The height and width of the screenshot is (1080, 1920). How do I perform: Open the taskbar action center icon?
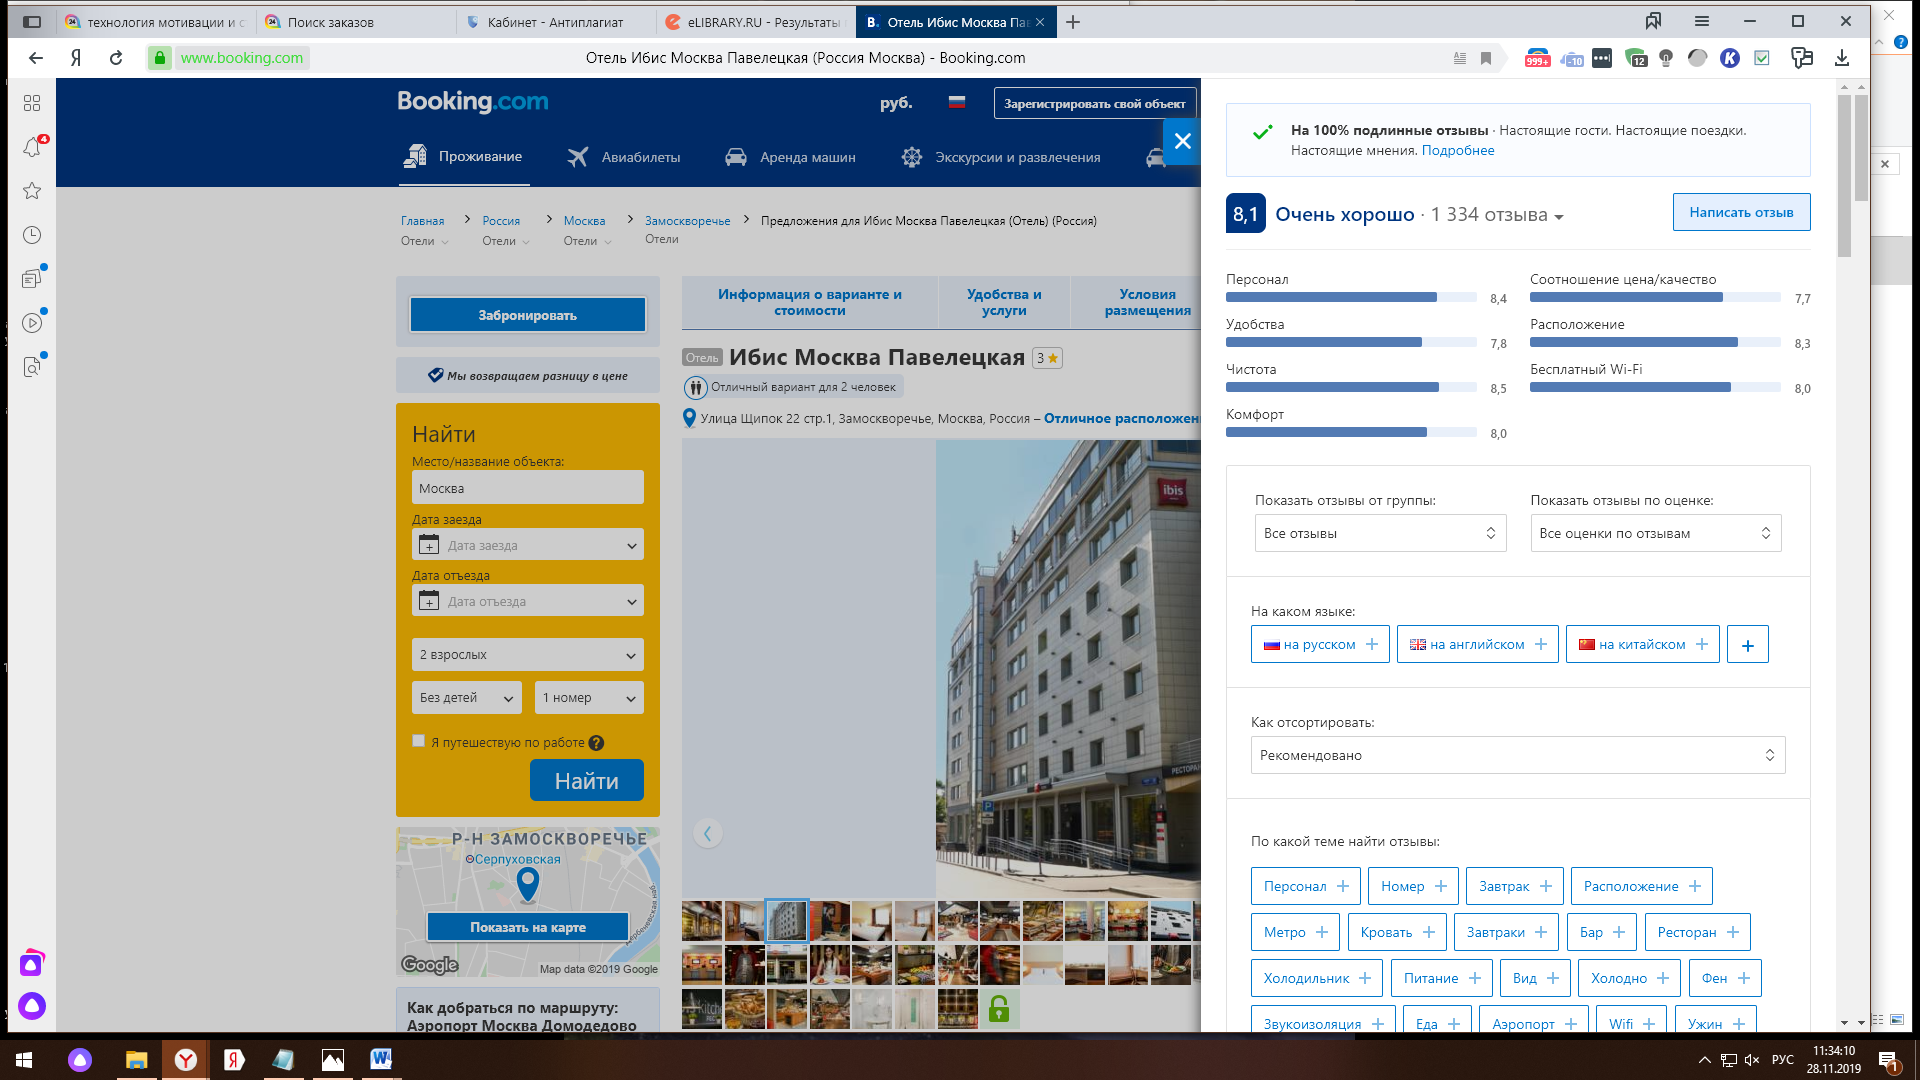pyautogui.click(x=1888, y=1061)
